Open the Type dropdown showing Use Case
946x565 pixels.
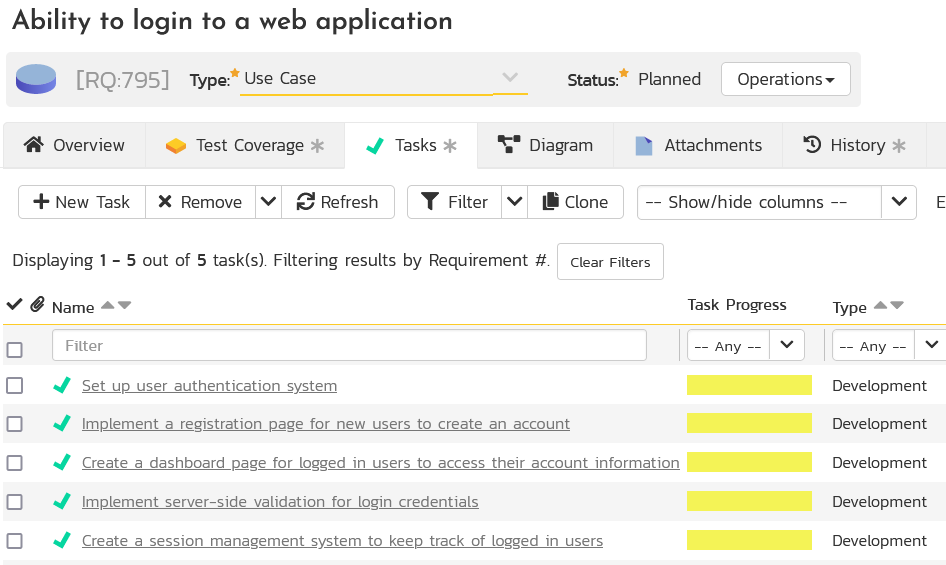(x=383, y=78)
